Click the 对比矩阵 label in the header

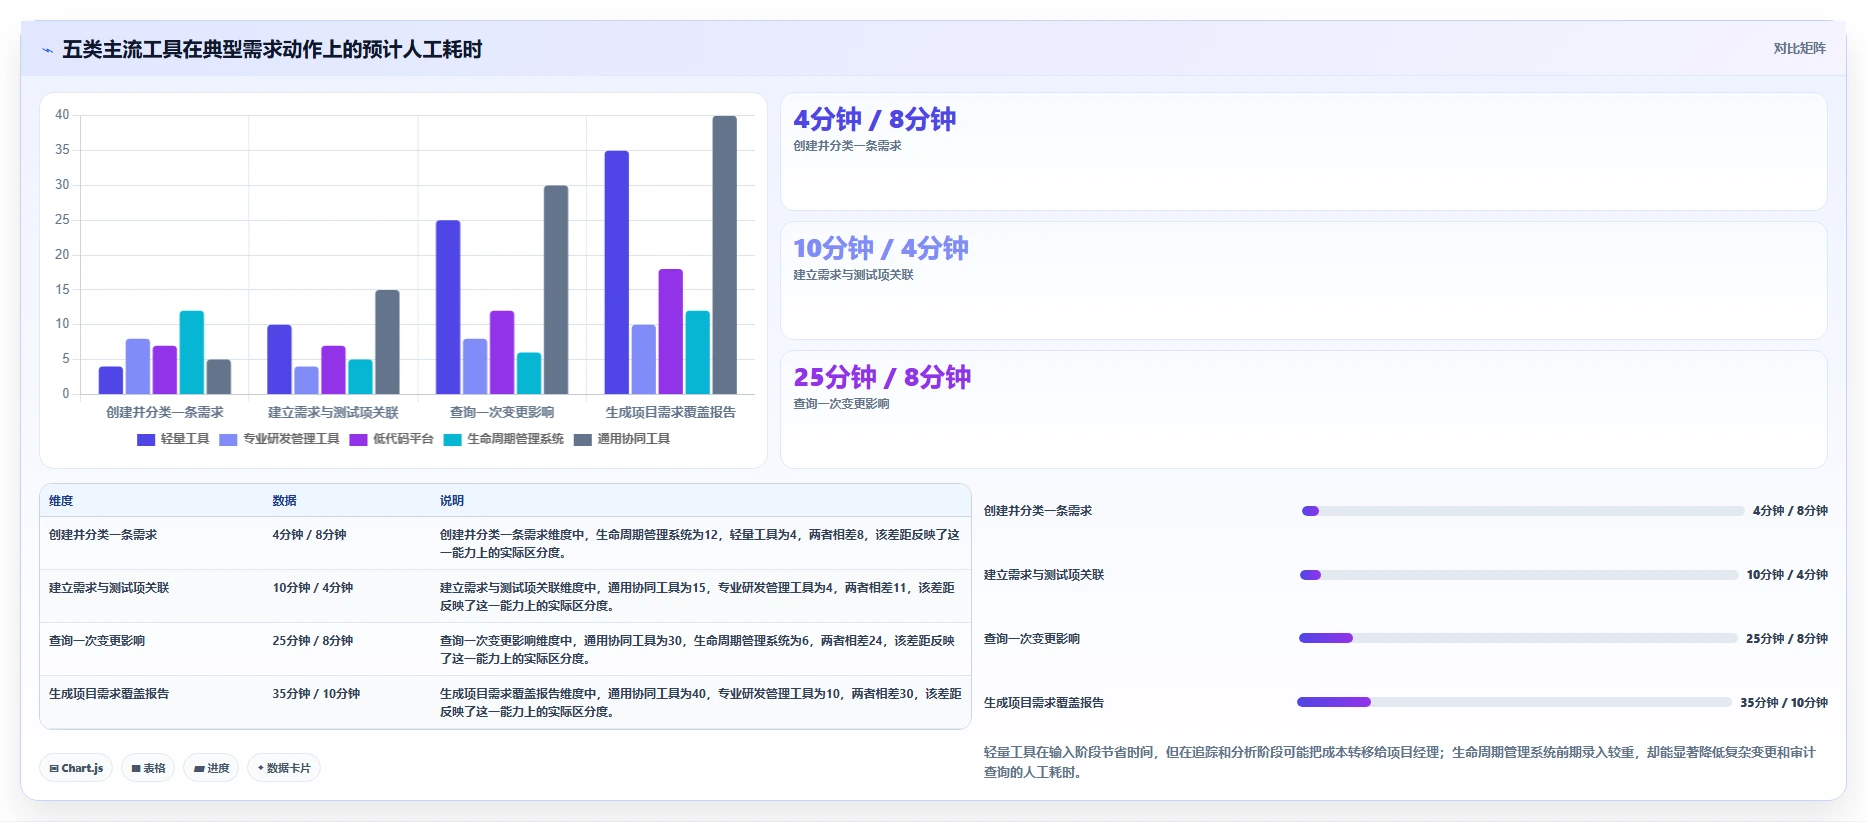(x=1799, y=49)
